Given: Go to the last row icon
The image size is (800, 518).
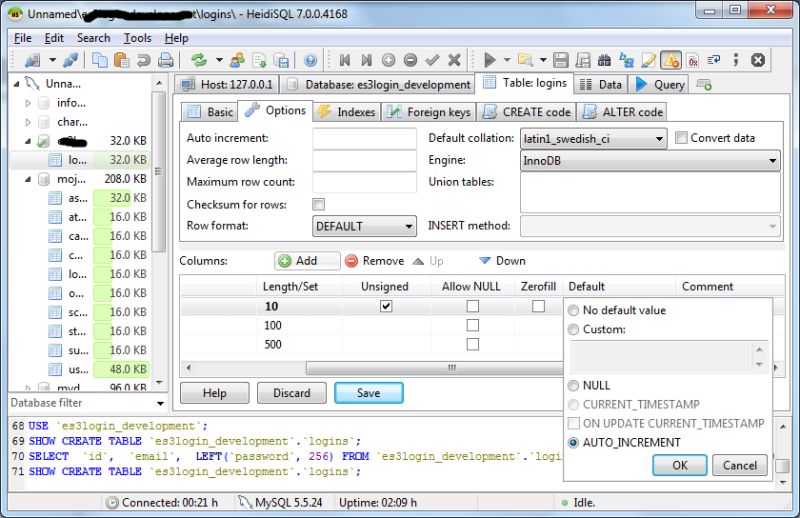Looking at the screenshot, I should (366, 60).
